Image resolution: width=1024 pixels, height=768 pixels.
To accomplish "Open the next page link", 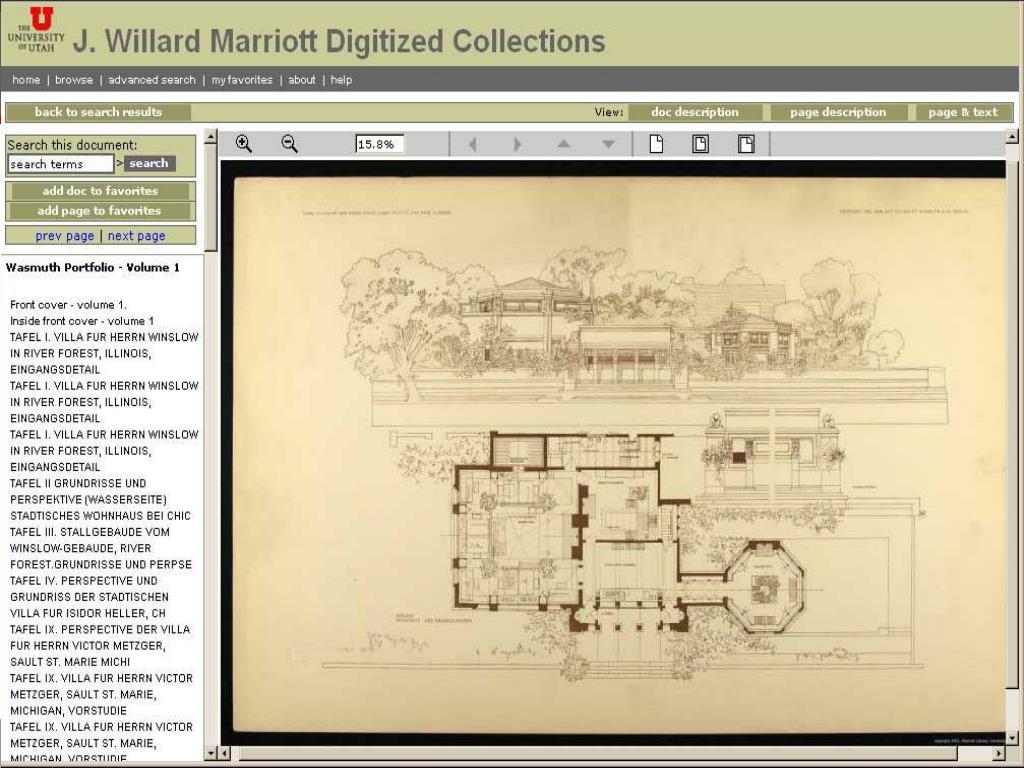I will pos(136,236).
